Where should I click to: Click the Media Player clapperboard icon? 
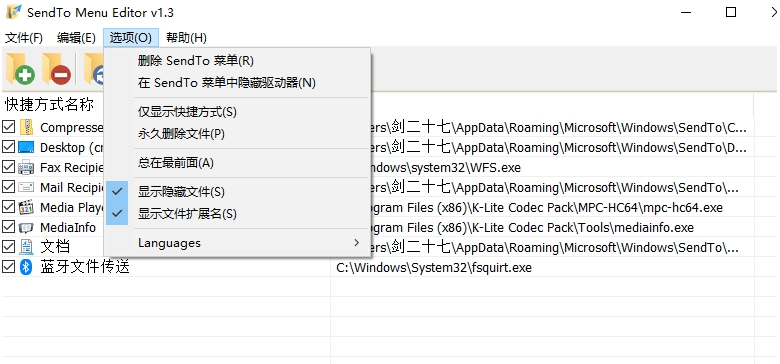26,207
